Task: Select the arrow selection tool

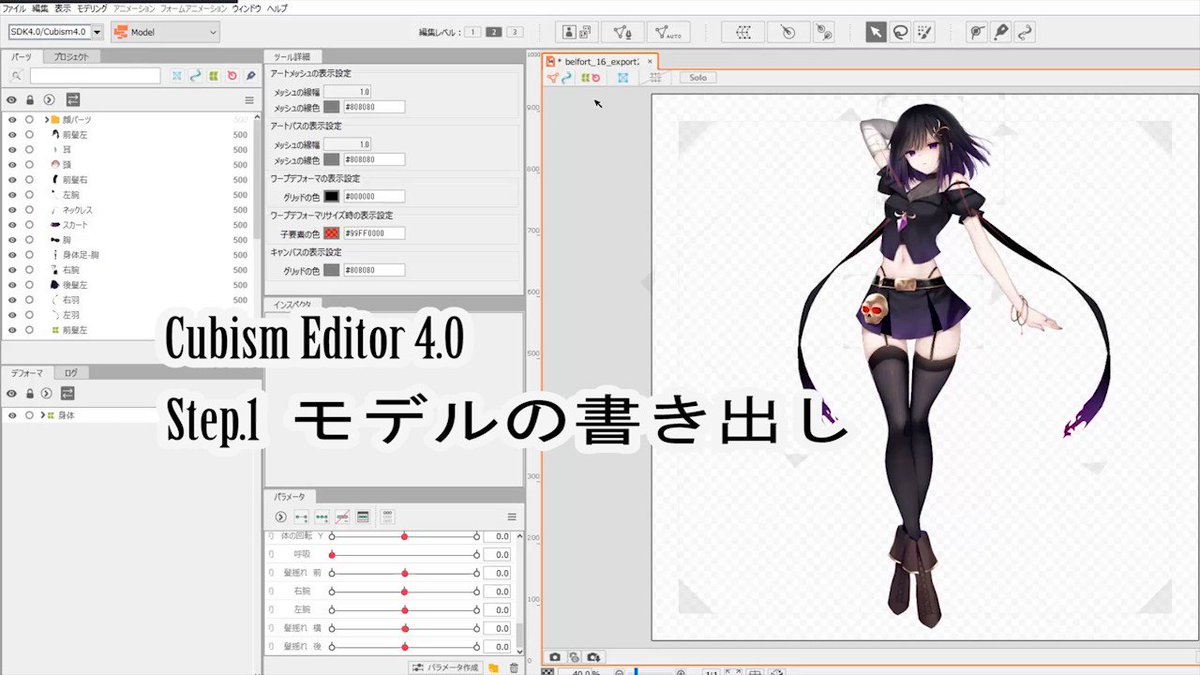Action: pos(875,32)
